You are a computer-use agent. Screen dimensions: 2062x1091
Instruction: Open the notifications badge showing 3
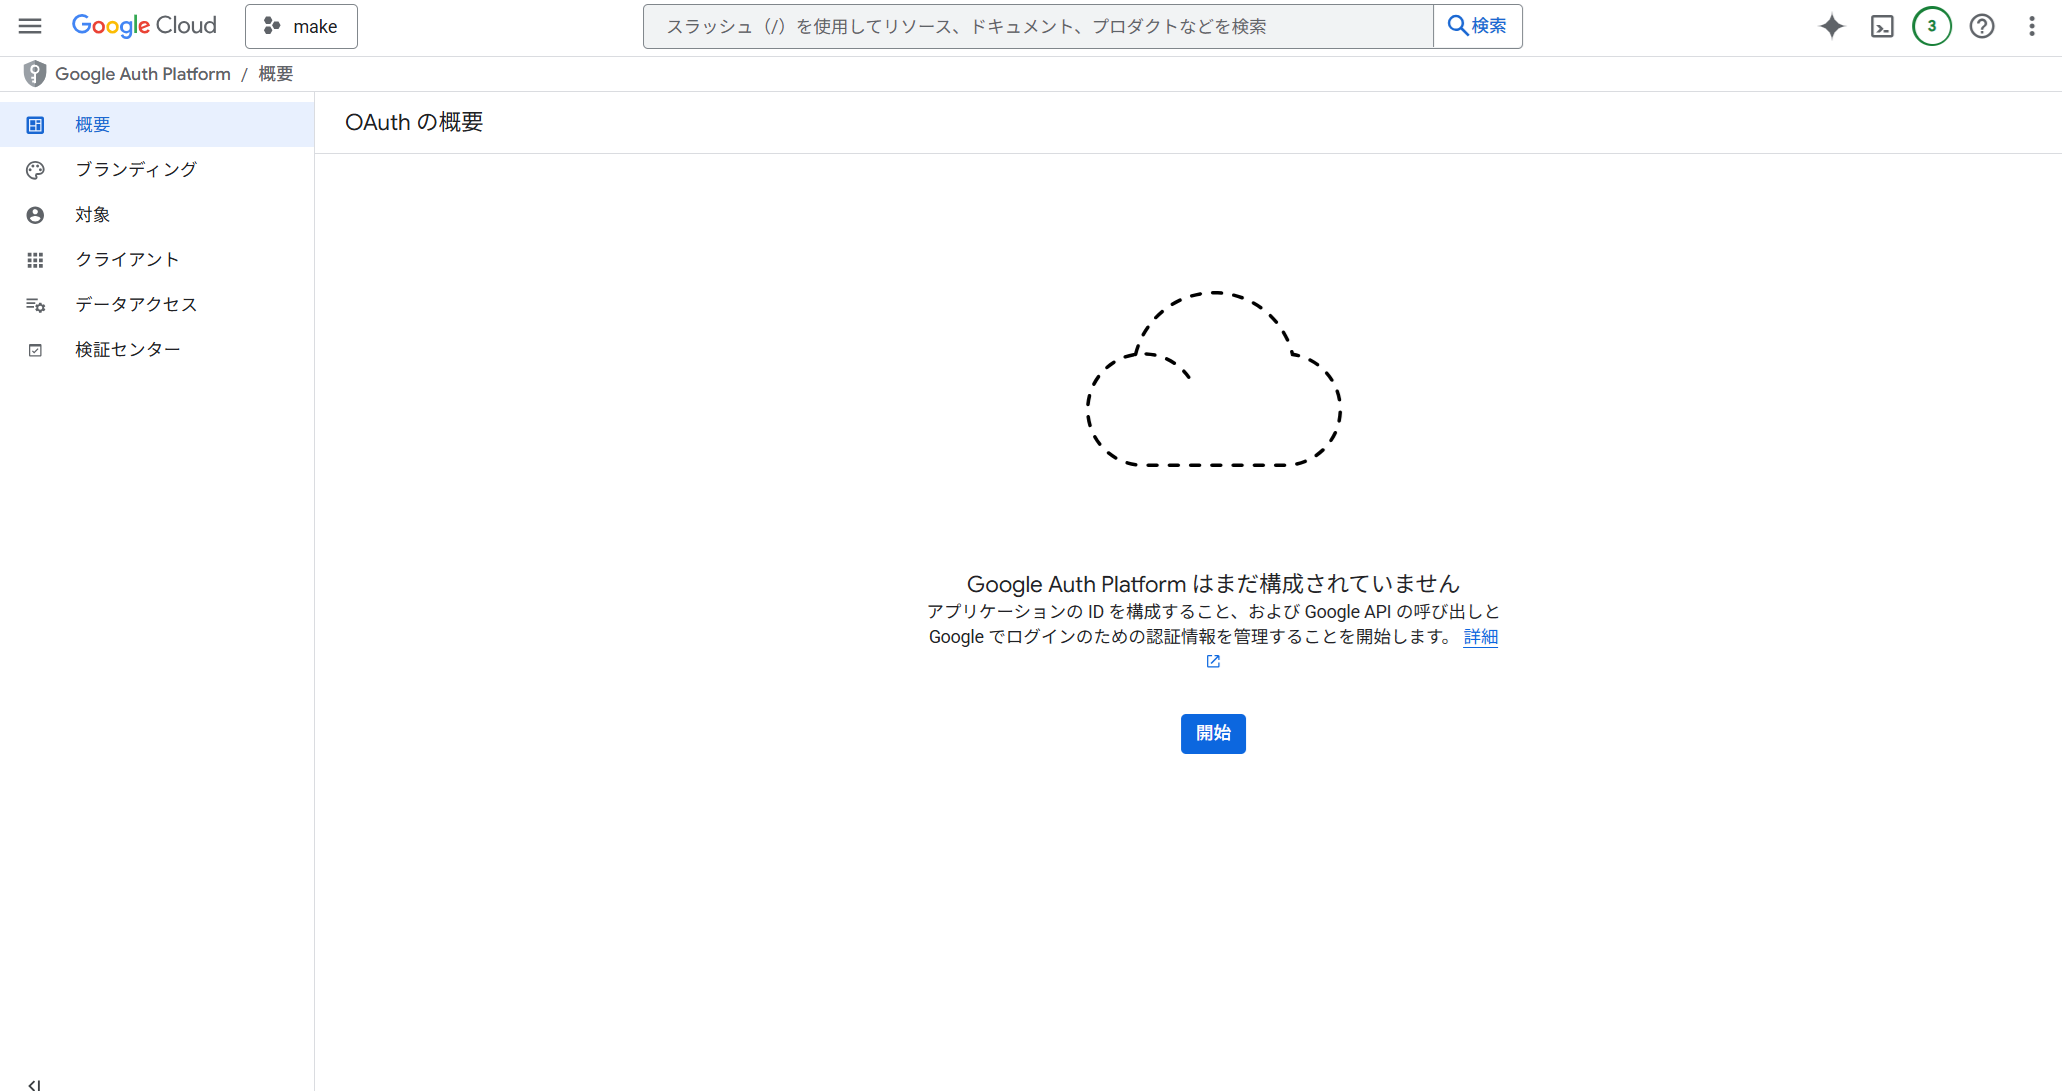(x=1932, y=26)
